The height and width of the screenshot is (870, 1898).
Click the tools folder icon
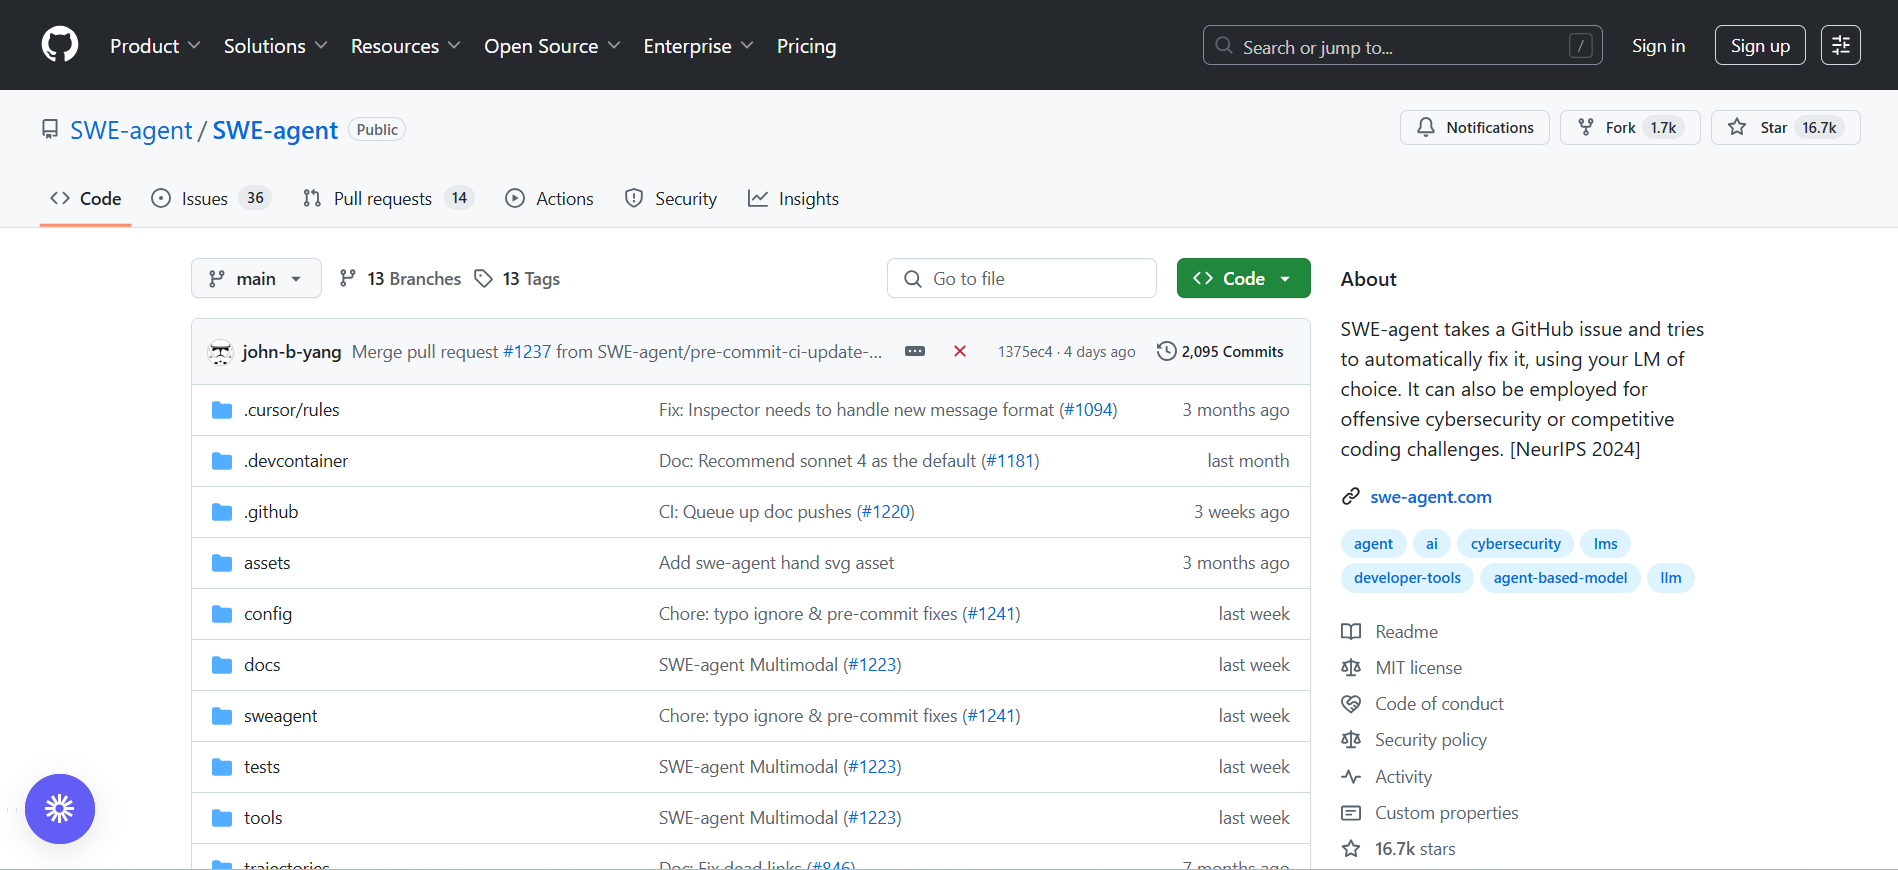[222, 818]
